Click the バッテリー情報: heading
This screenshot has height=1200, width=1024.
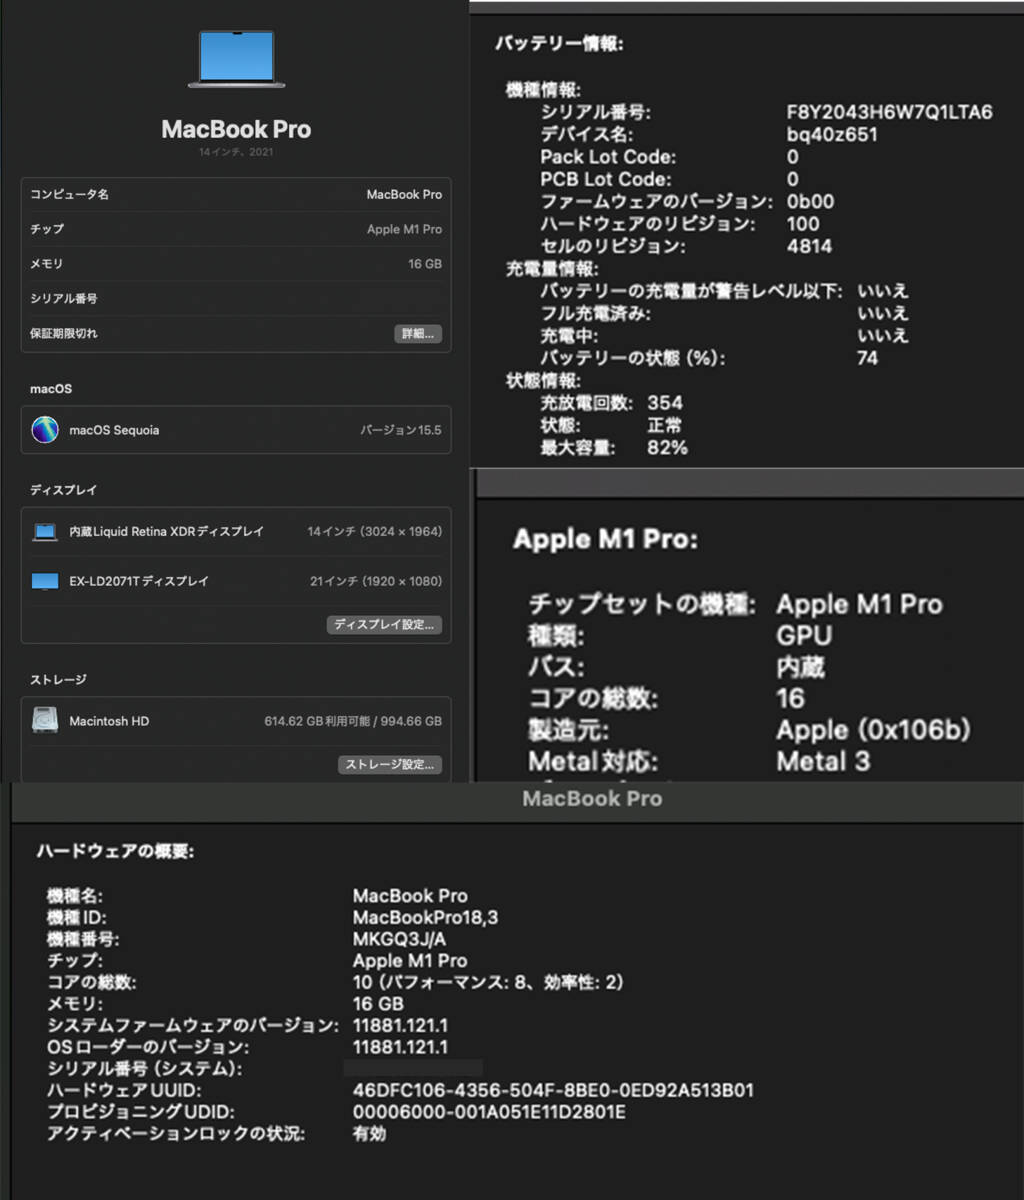point(559,44)
